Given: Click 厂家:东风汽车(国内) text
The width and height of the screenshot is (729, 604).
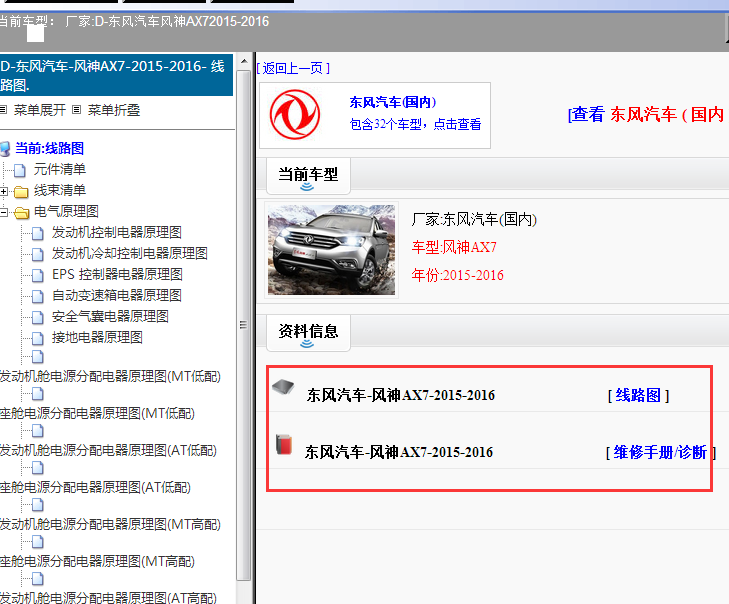Looking at the screenshot, I should [x=474, y=219].
